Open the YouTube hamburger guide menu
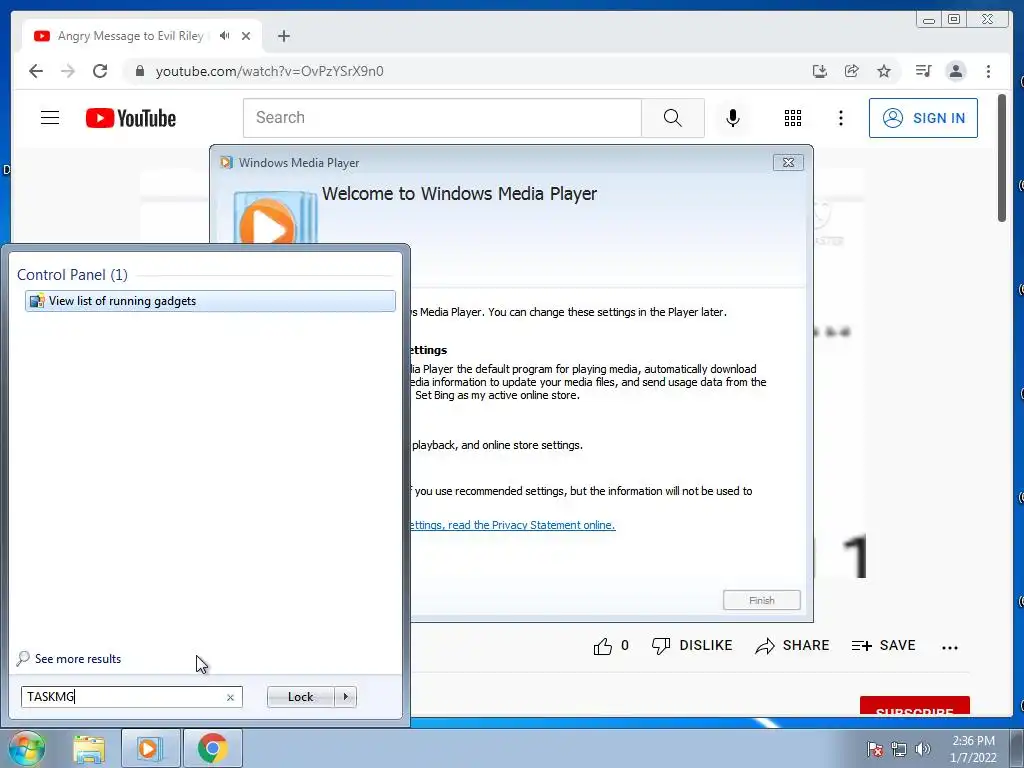Image resolution: width=1024 pixels, height=768 pixels. [x=50, y=118]
